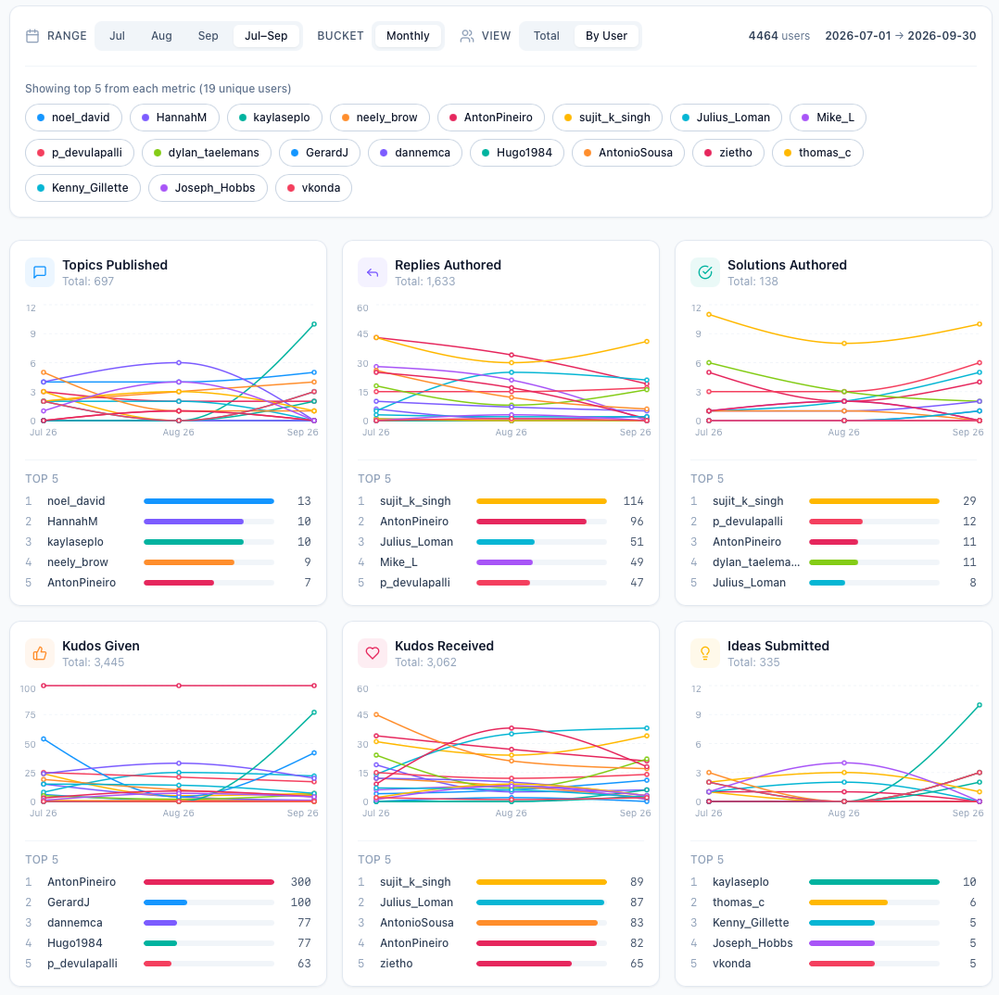Click the calendar icon beside RANGE
This screenshot has height=995, width=999.
tap(32, 36)
